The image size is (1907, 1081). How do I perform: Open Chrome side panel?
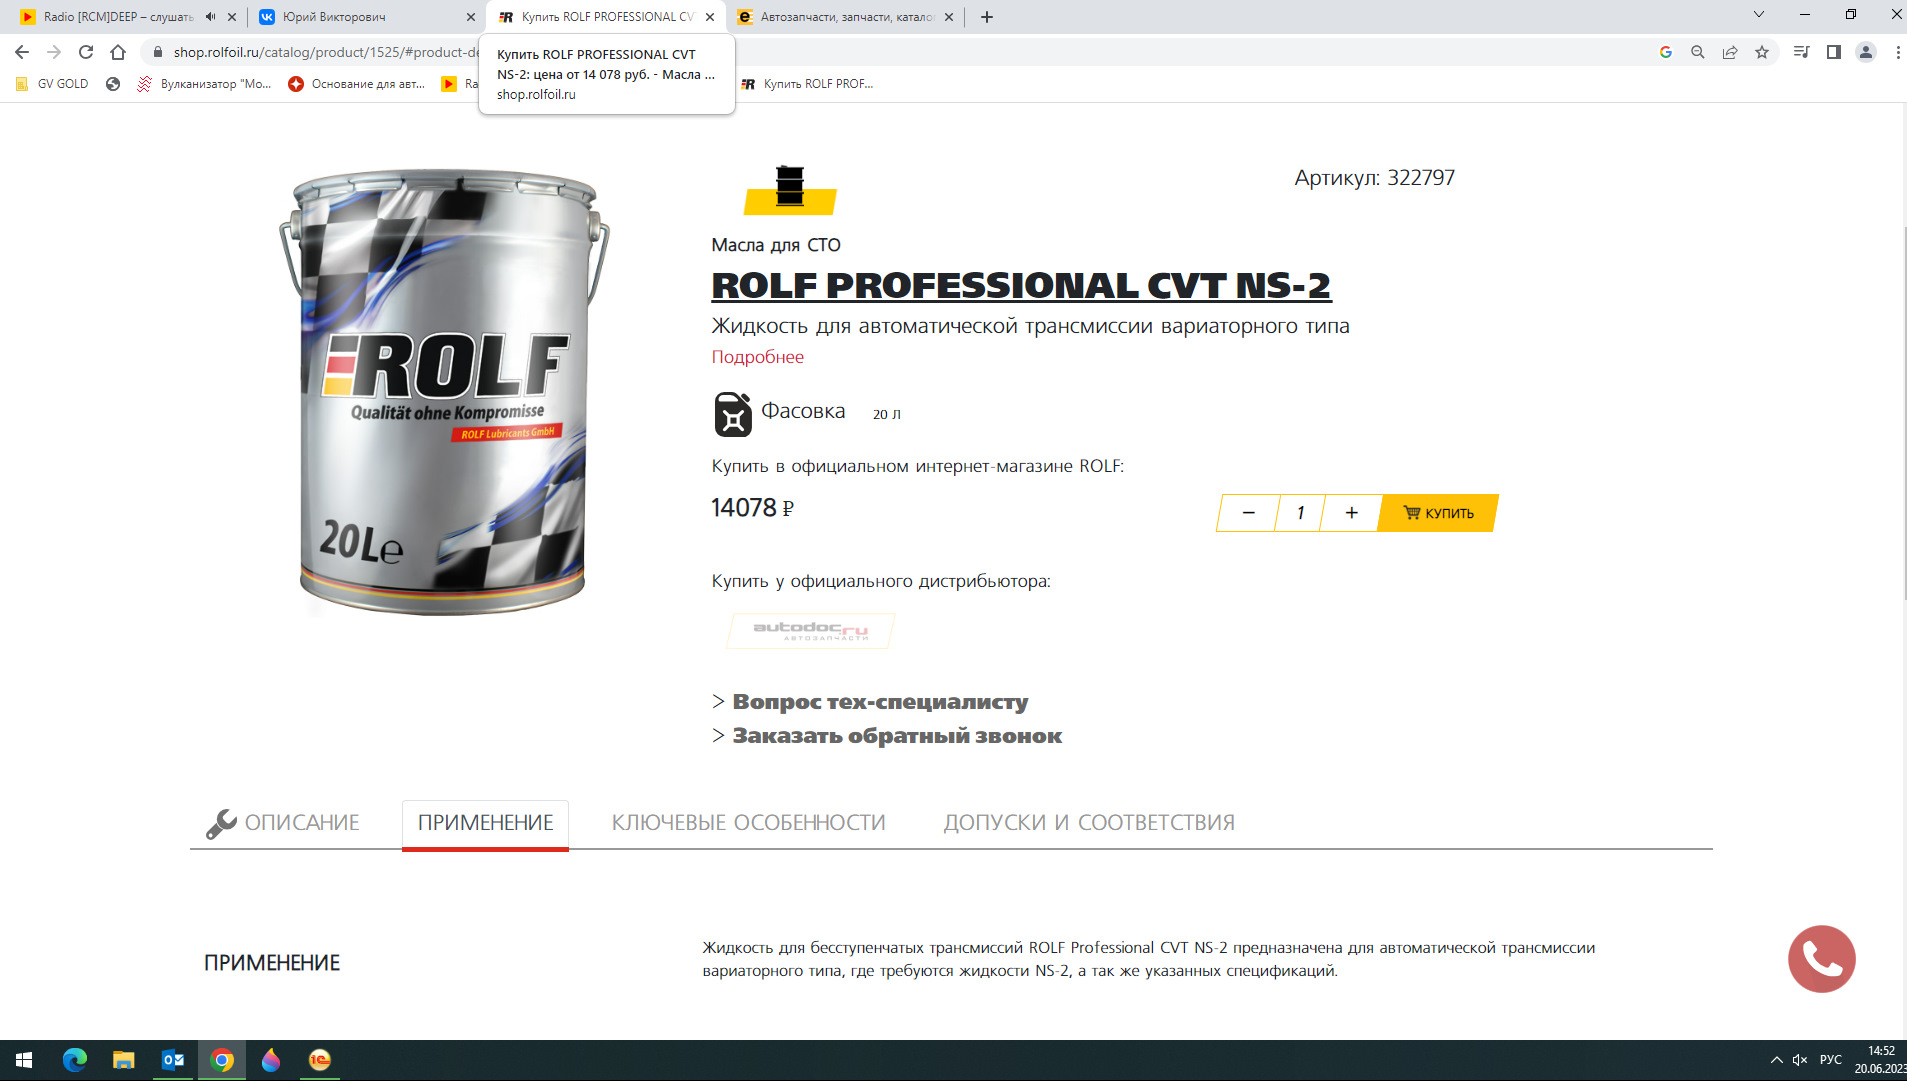[x=1834, y=52]
